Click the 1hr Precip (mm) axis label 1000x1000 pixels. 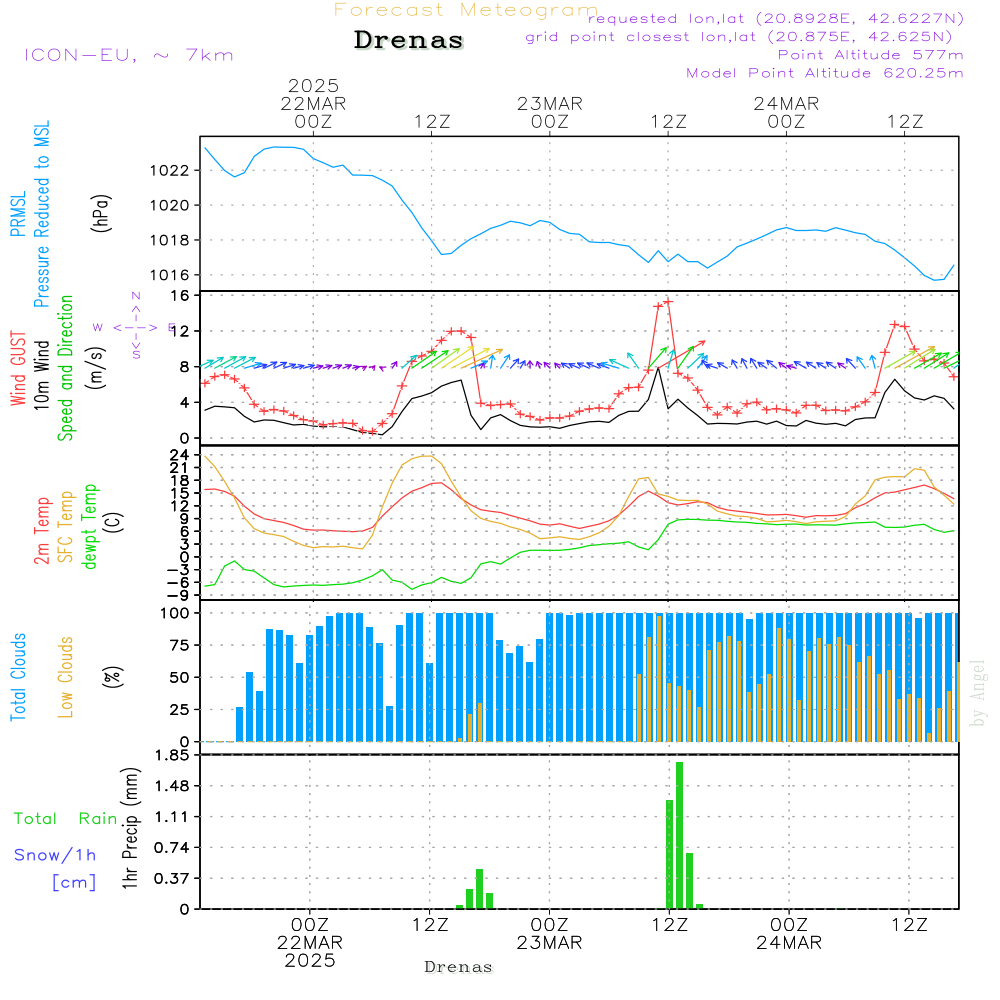pyautogui.click(x=129, y=828)
